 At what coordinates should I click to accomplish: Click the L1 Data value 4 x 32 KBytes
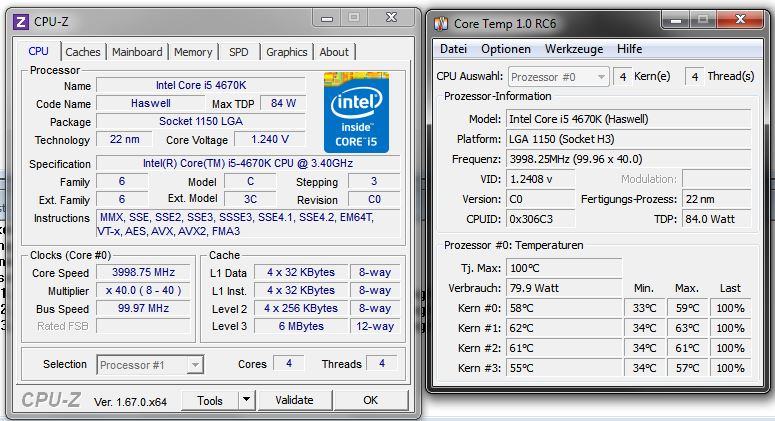[301, 272]
